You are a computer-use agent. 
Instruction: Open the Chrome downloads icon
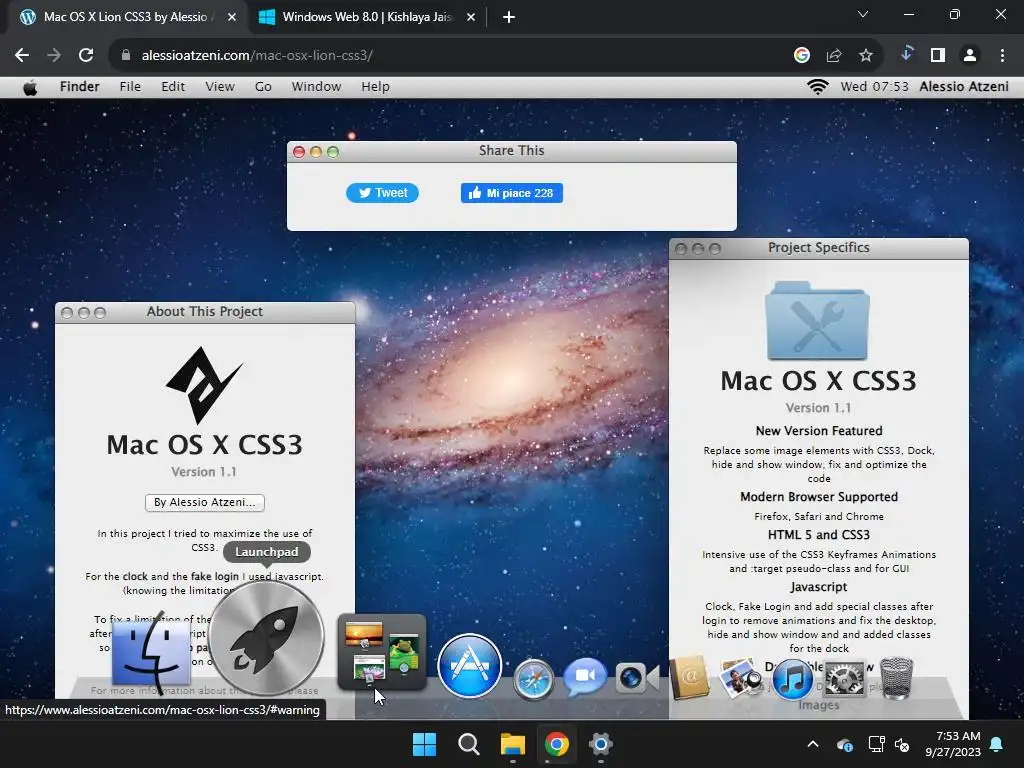906,54
